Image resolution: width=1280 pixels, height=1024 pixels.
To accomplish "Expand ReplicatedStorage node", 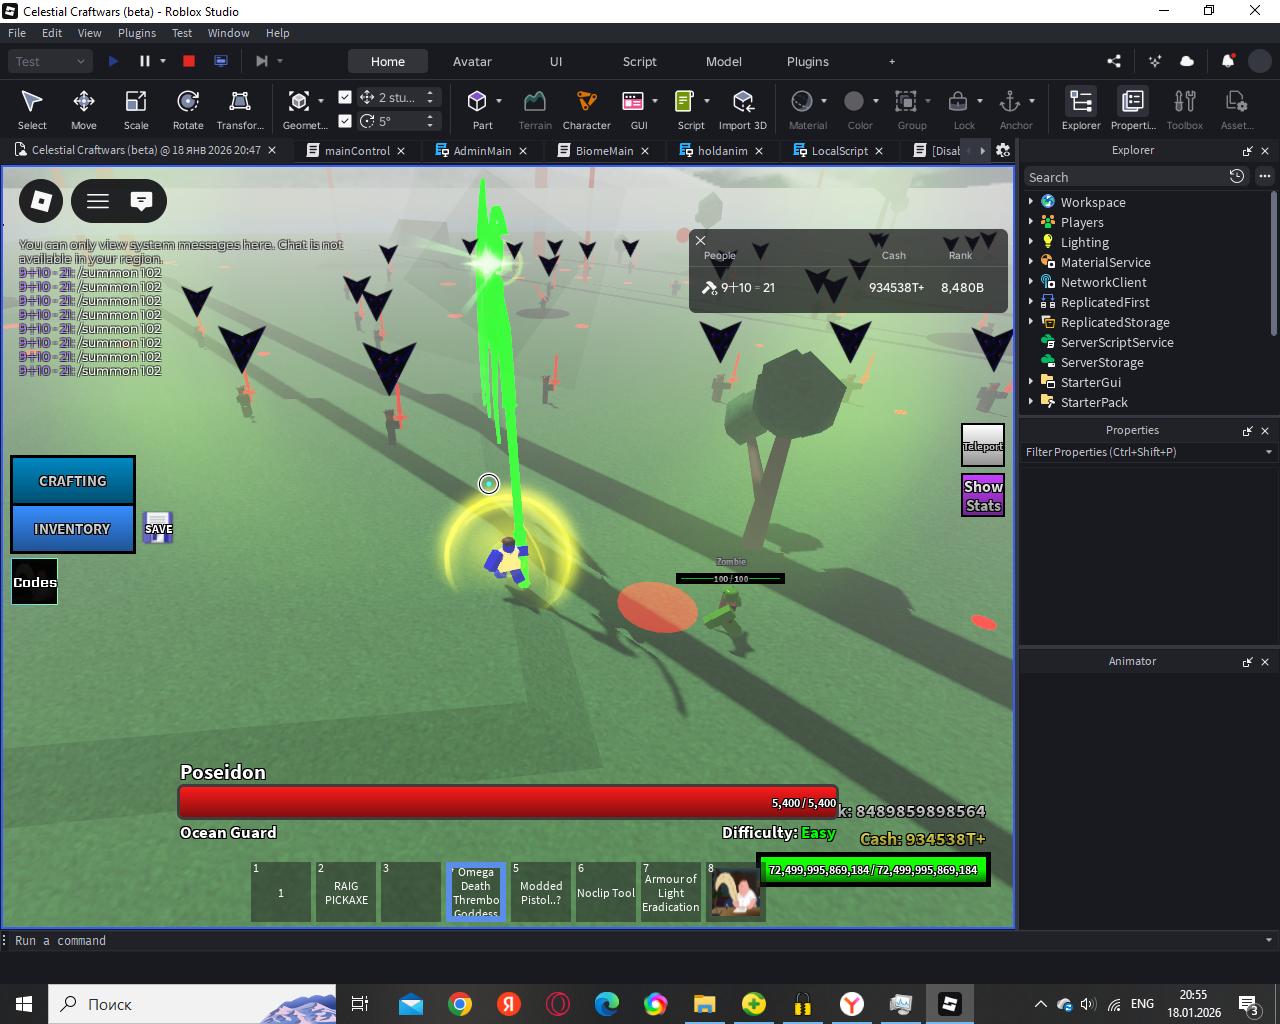I will coord(1031,321).
